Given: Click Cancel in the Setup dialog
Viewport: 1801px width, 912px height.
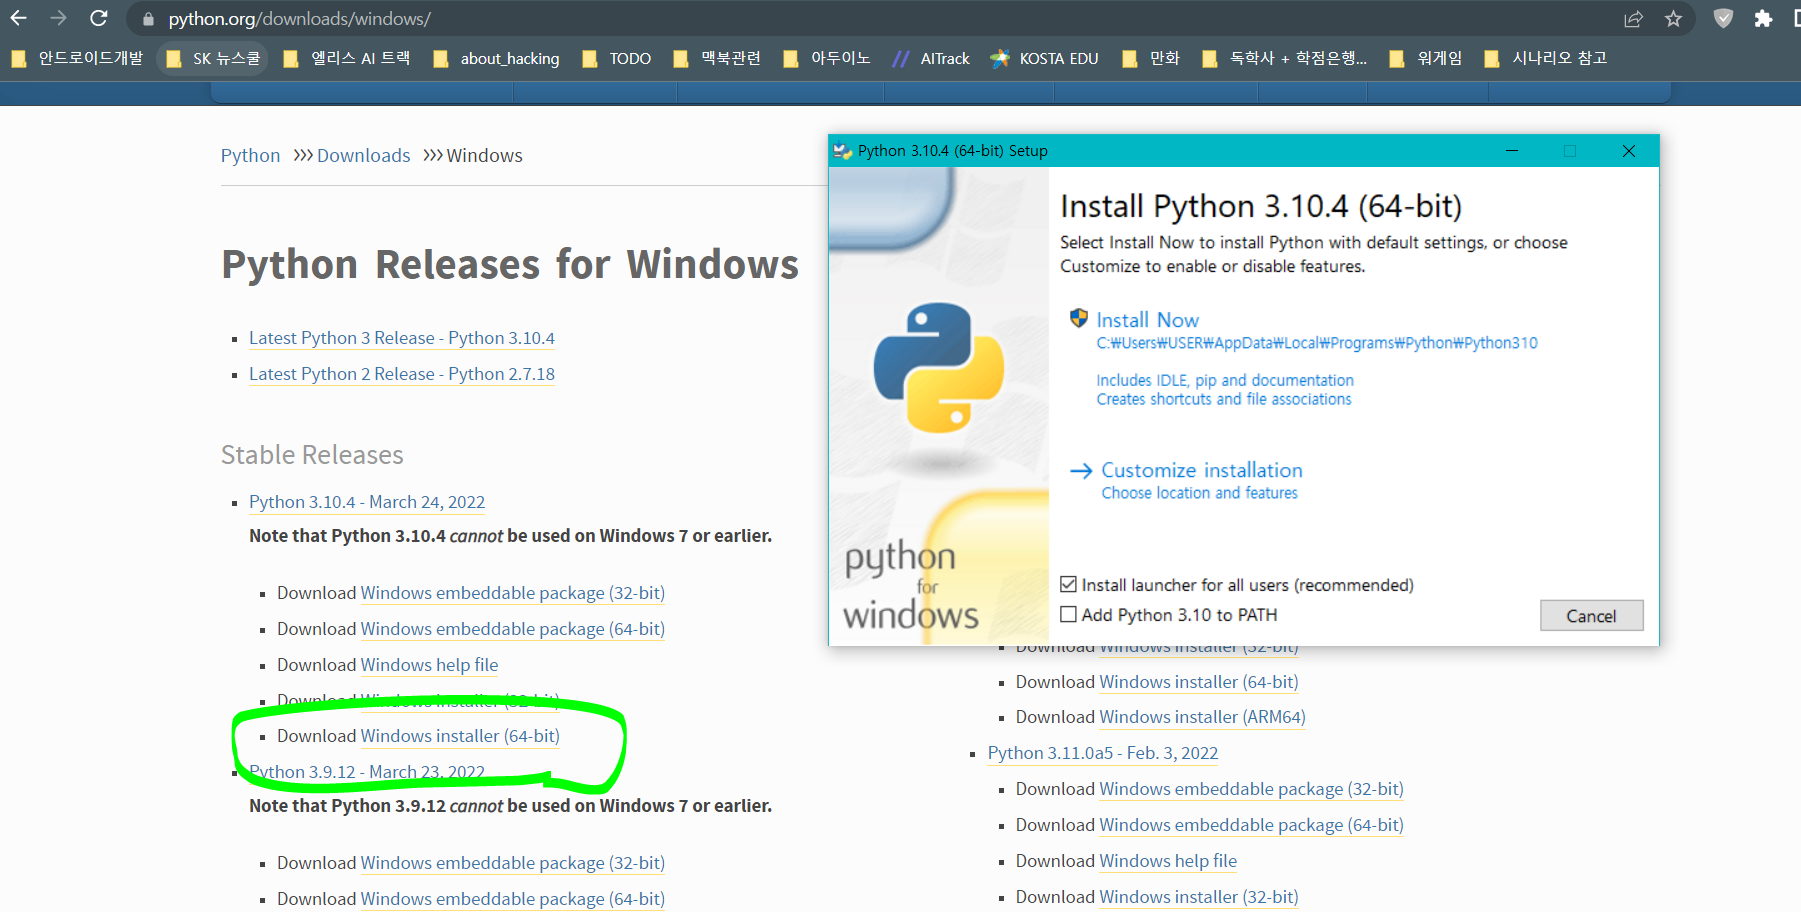Looking at the screenshot, I should pyautogui.click(x=1591, y=616).
